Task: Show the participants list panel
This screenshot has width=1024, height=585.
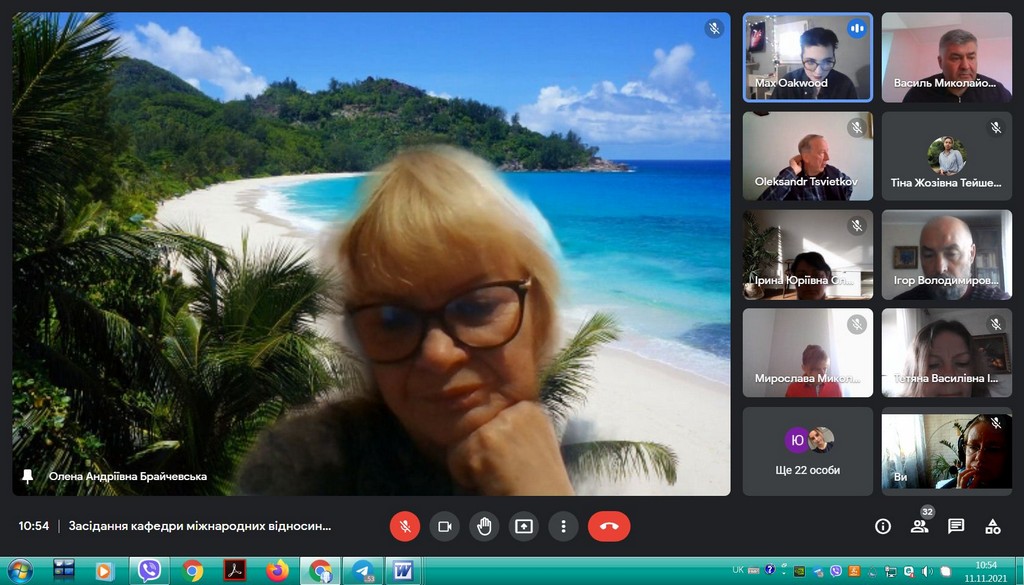Action: [x=919, y=526]
